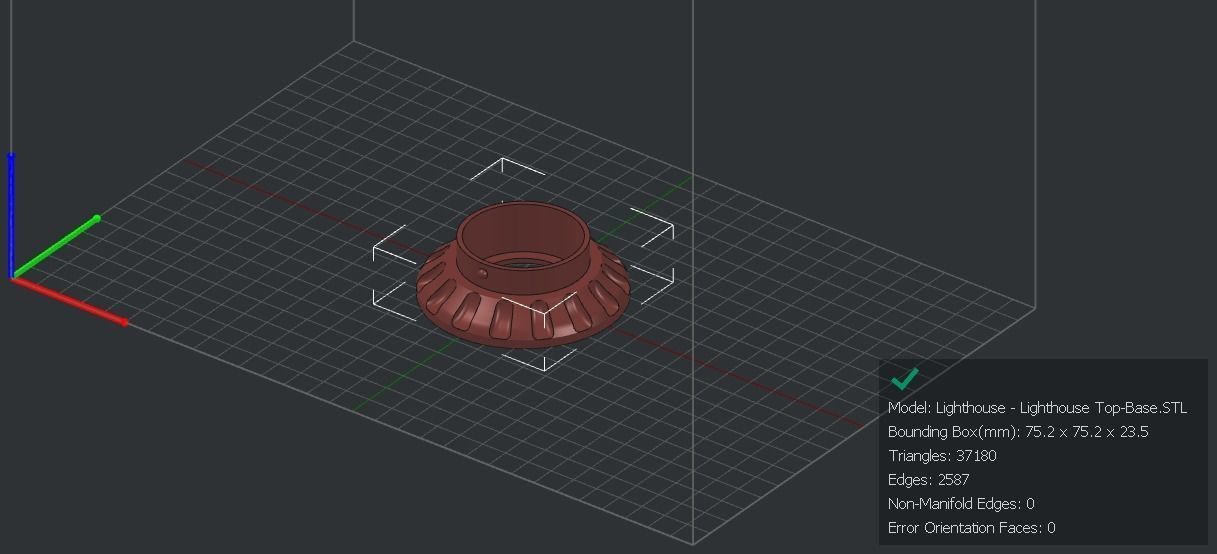Click the green Y axis arrow
1217x554 pixels.
(56, 246)
